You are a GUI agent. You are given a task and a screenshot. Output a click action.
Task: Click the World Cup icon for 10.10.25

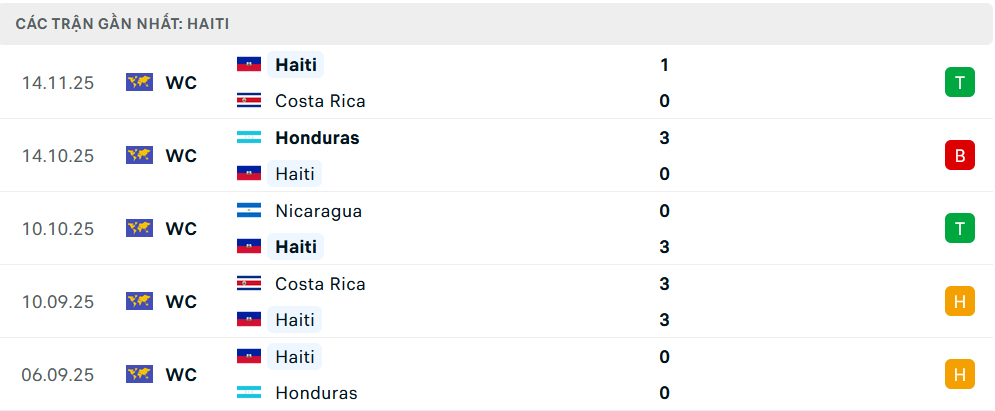[139, 229]
